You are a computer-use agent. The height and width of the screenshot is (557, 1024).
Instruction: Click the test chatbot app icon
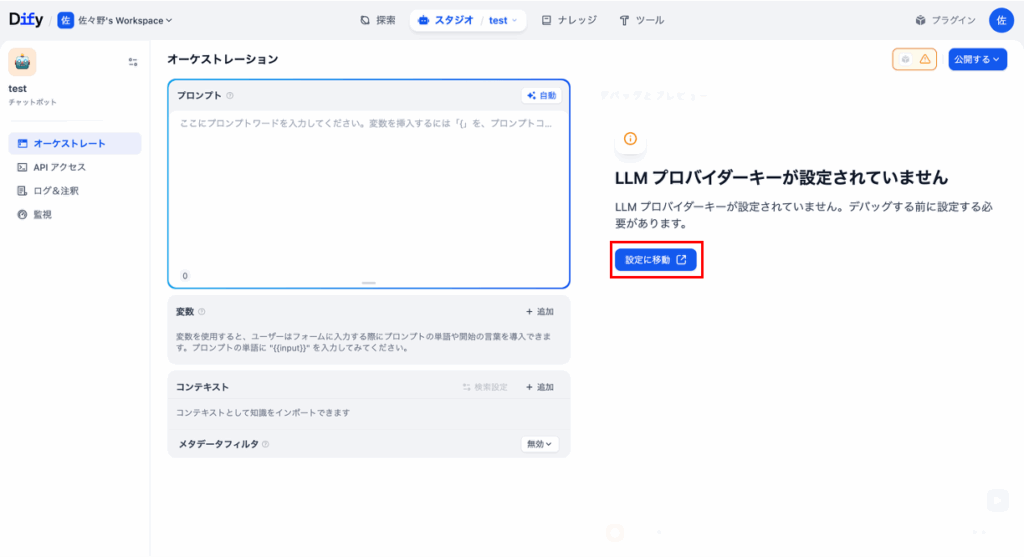click(x=22, y=62)
